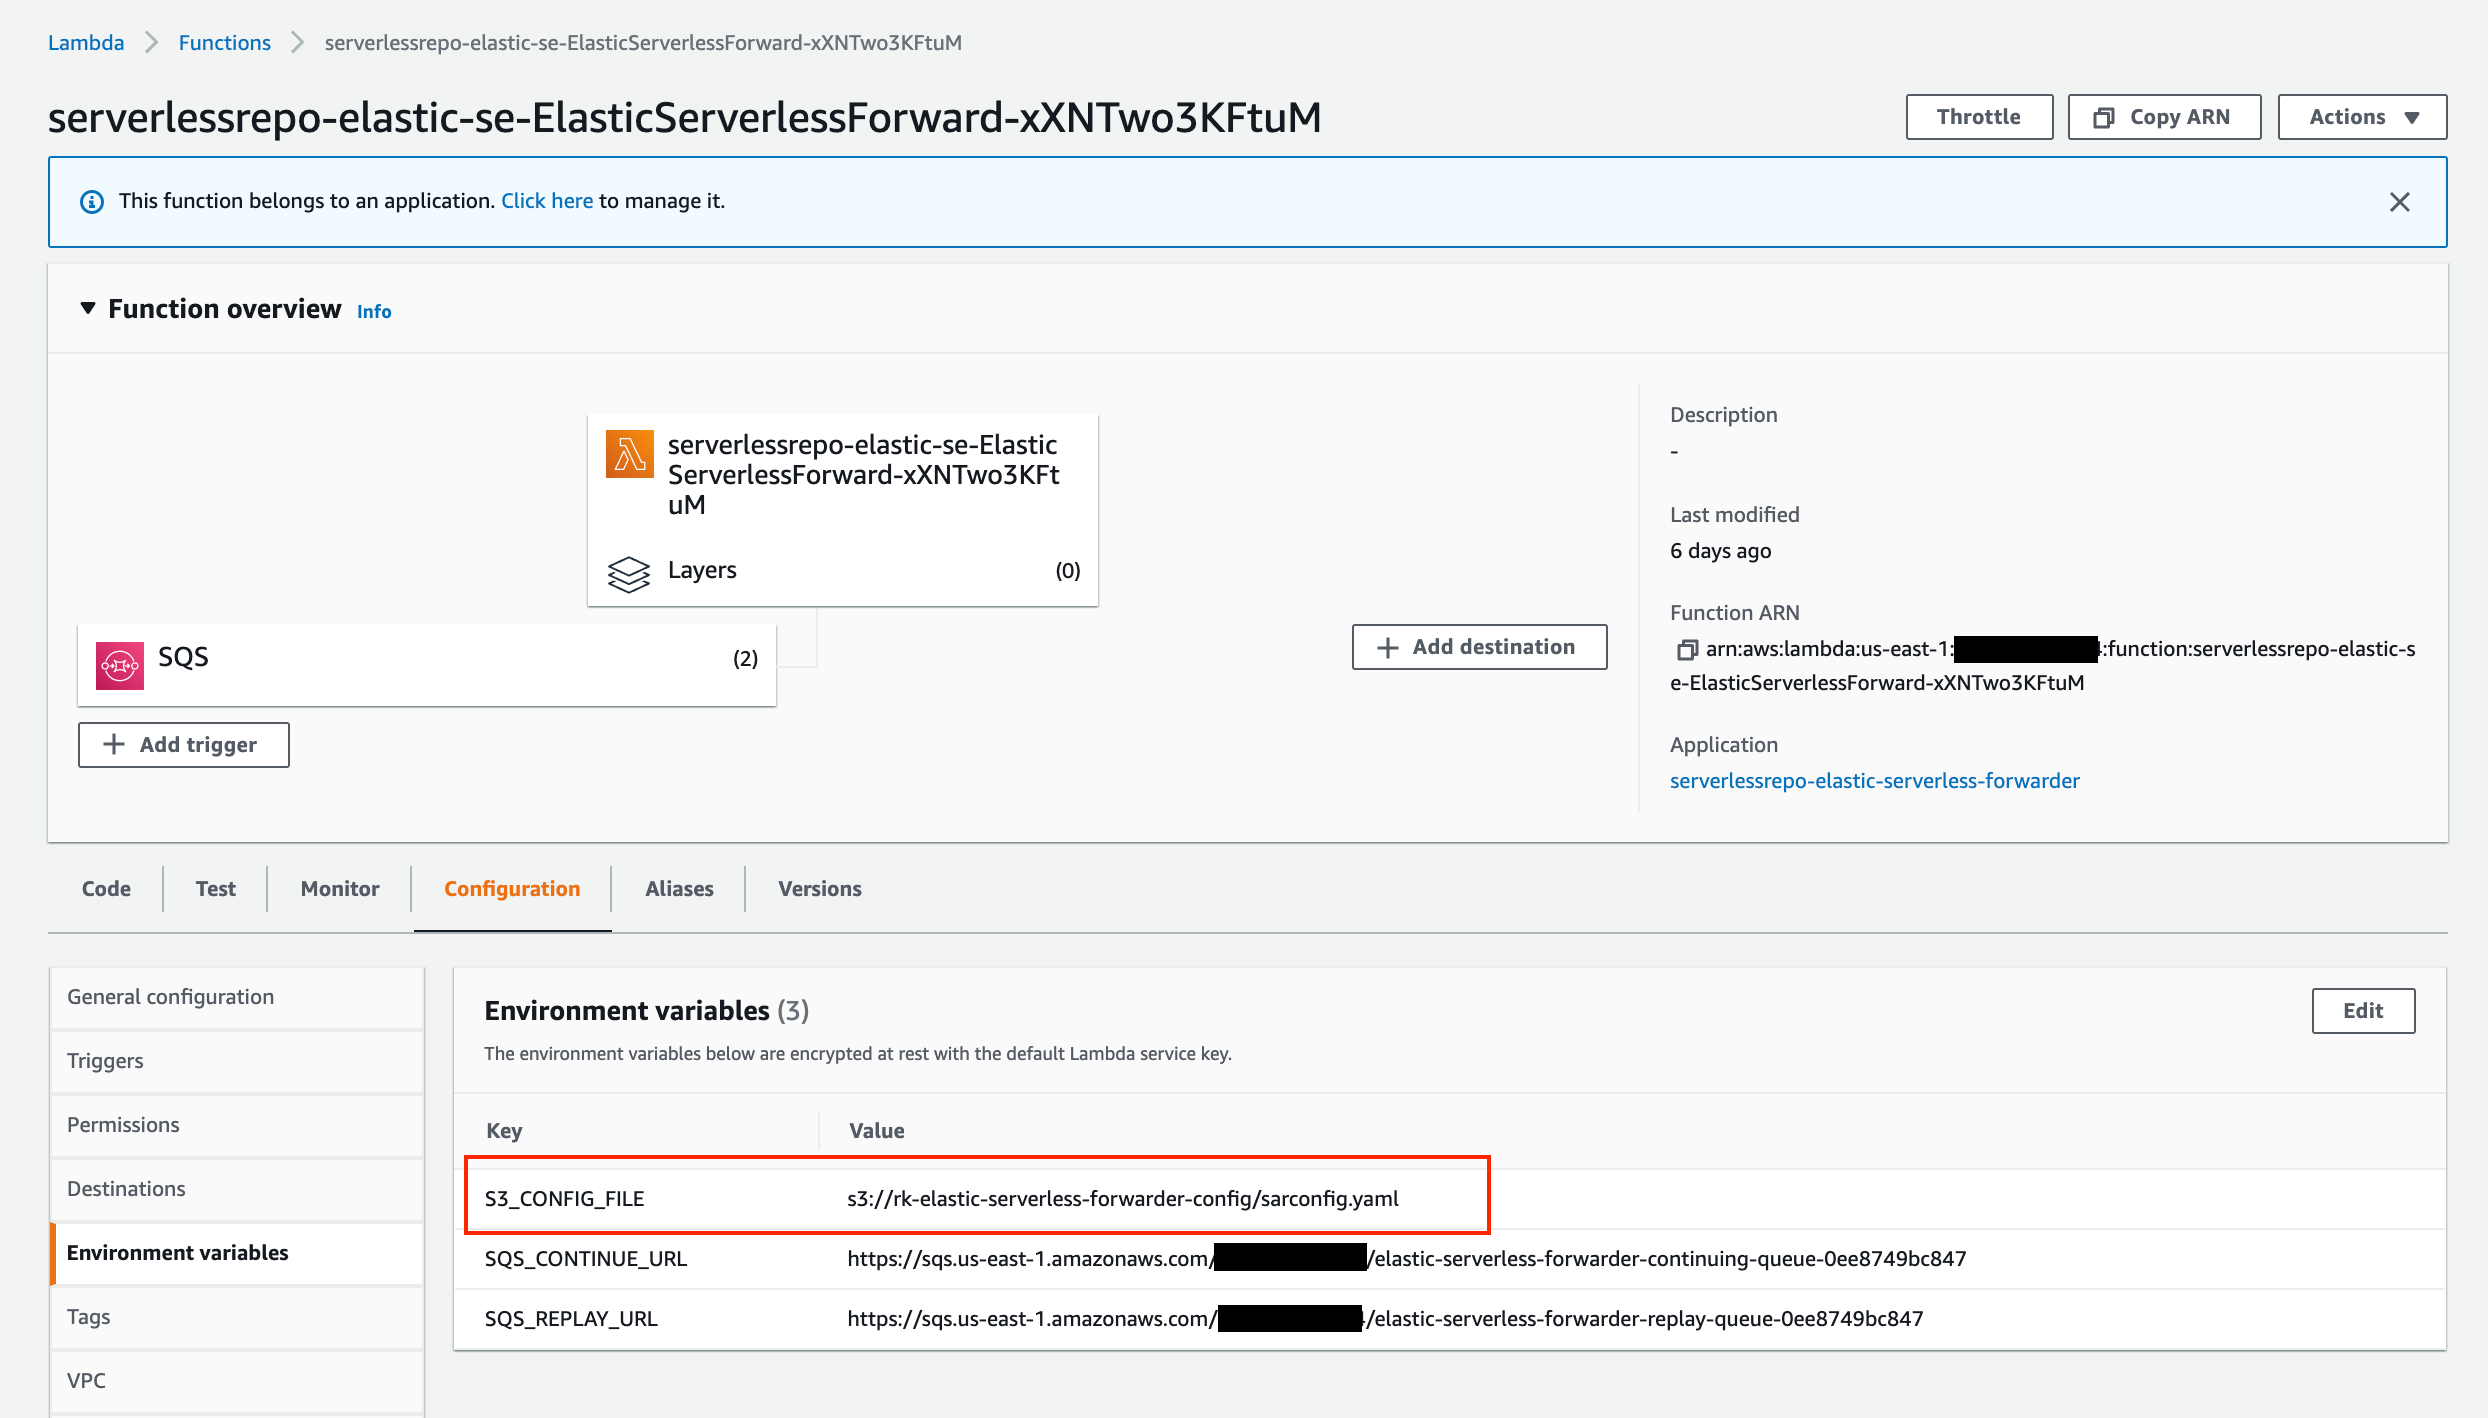Click the Layers stack icon
Image resolution: width=2488 pixels, height=1418 pixels.
628,573
